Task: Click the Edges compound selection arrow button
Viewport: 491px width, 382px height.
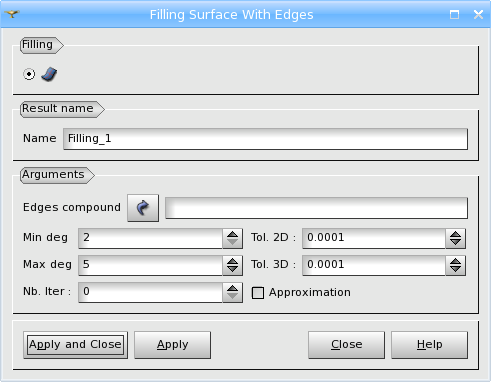Action: [x=143, y=208]
